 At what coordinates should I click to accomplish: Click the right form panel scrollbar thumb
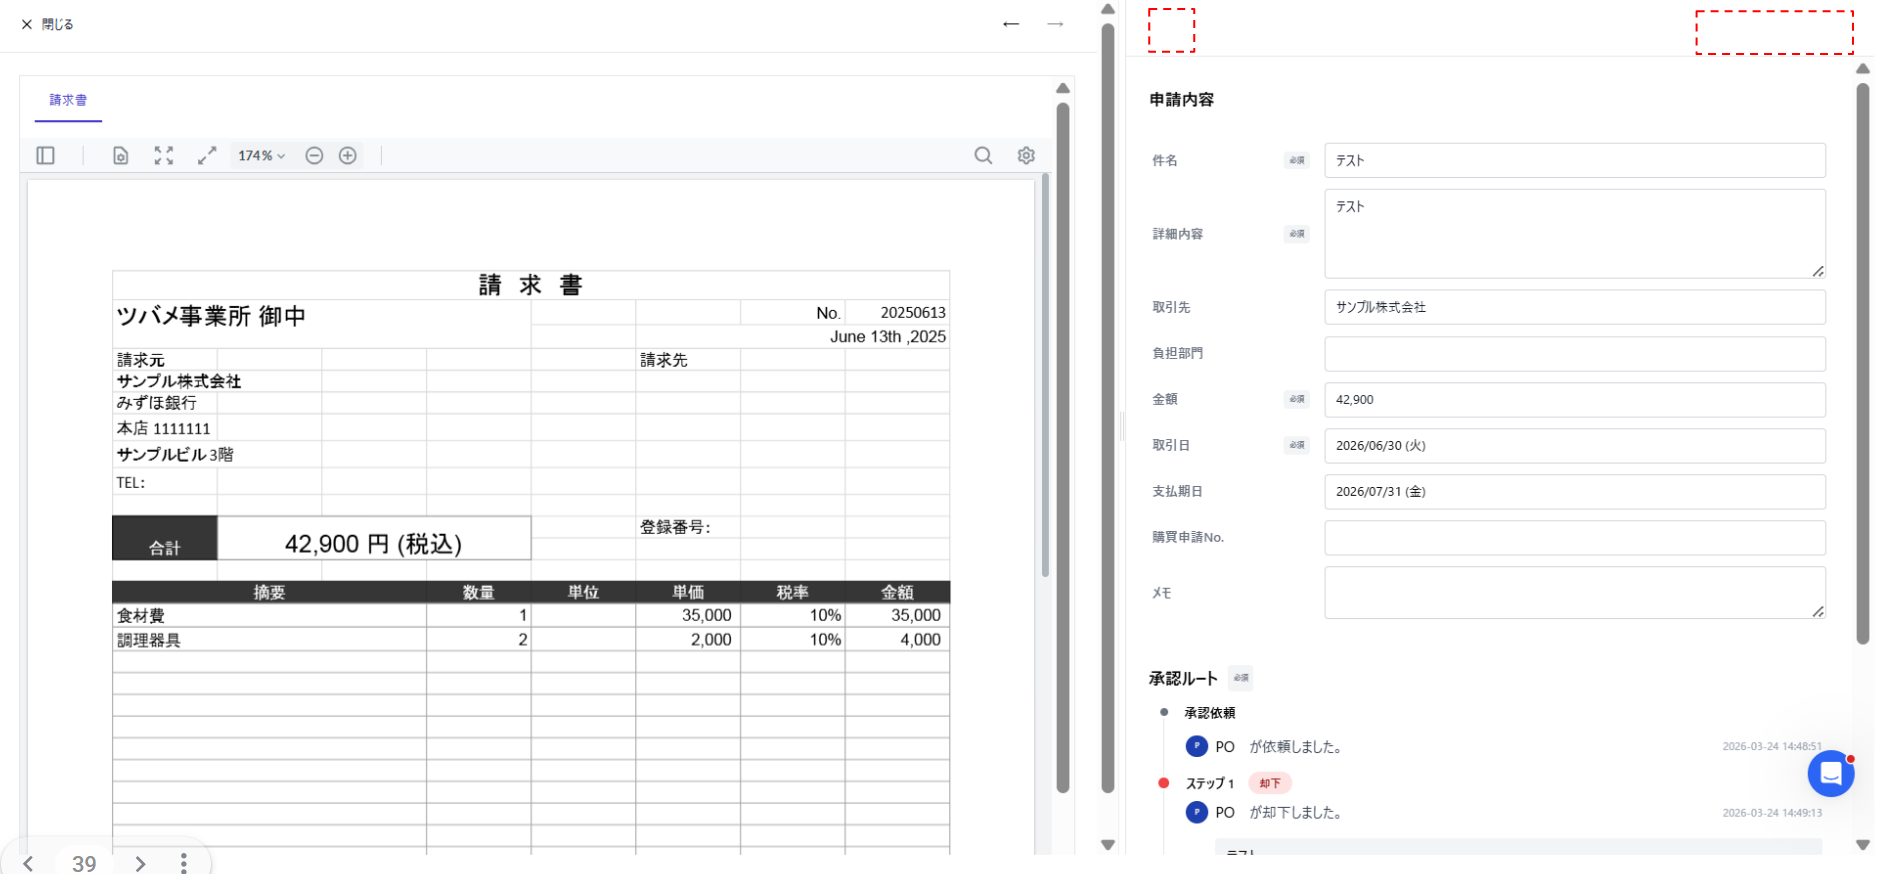point(1862,363)
